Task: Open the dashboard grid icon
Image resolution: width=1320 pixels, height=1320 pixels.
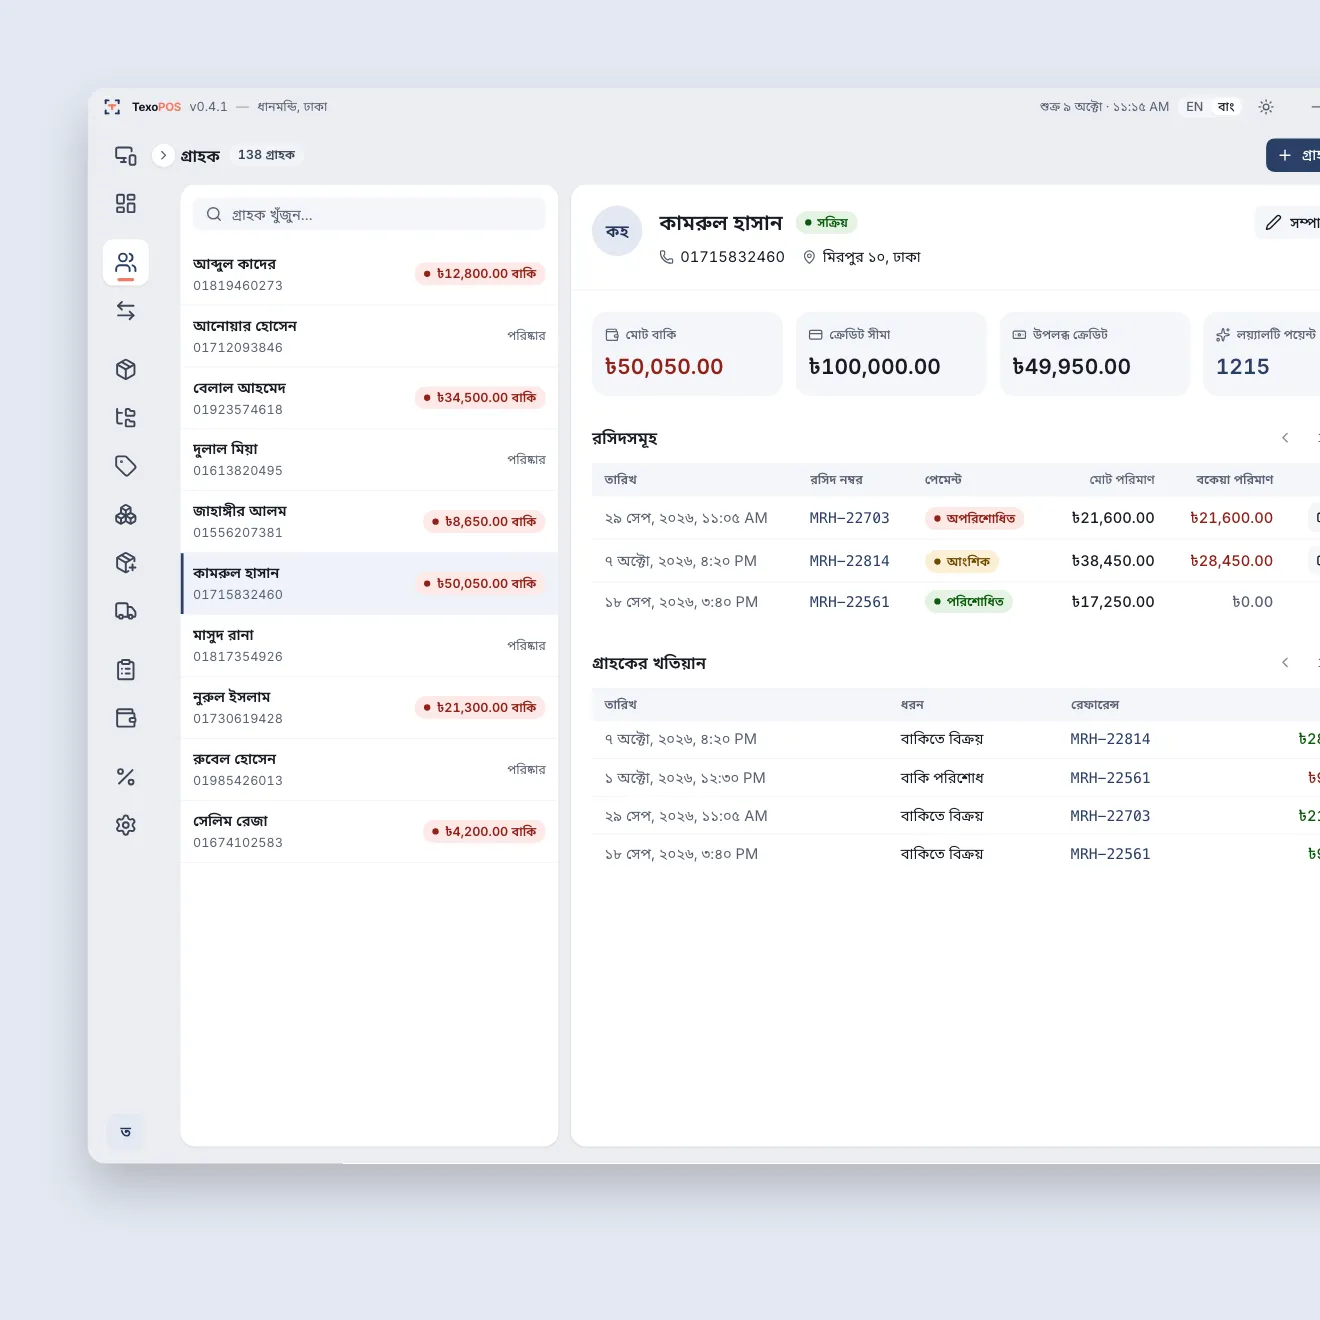Action: [x=126, y=204]
